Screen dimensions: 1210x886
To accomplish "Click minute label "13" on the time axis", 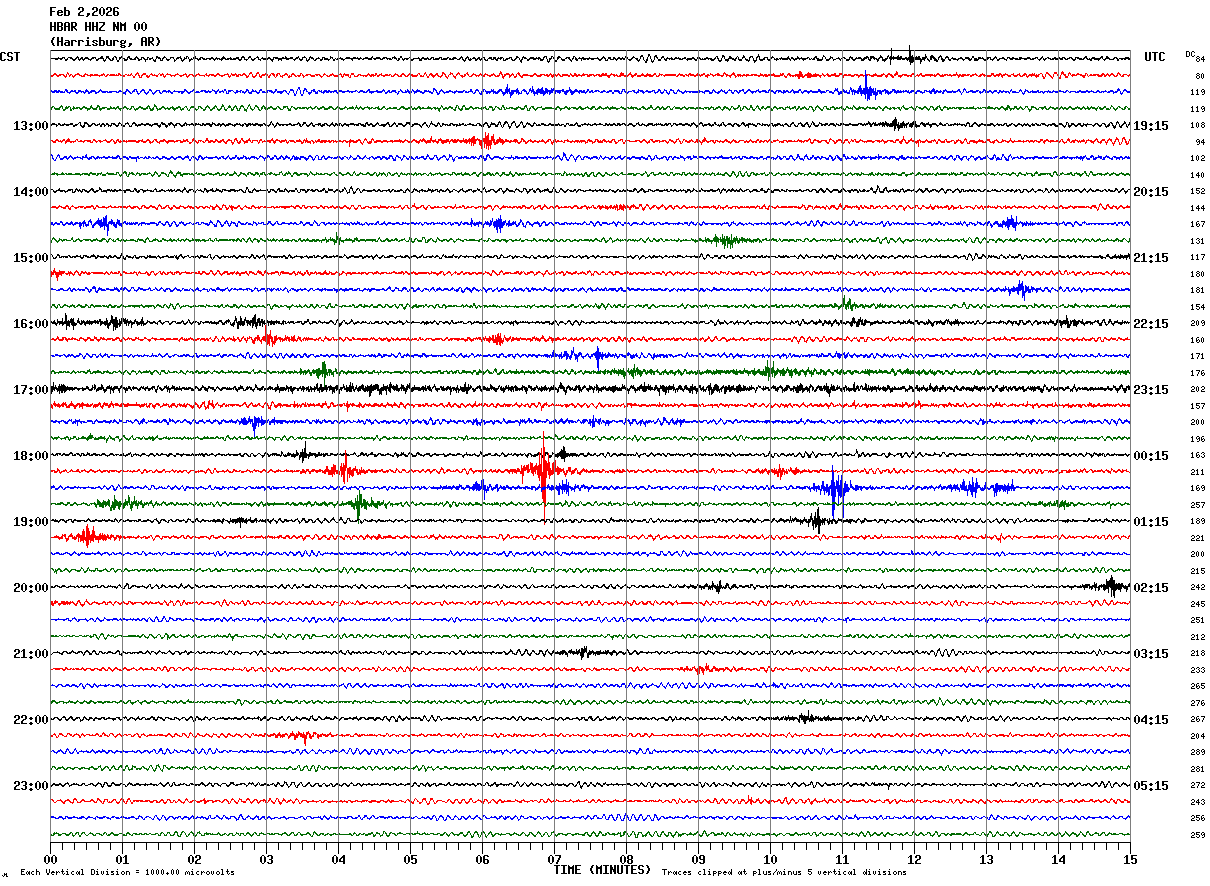I will click(986, 859).
